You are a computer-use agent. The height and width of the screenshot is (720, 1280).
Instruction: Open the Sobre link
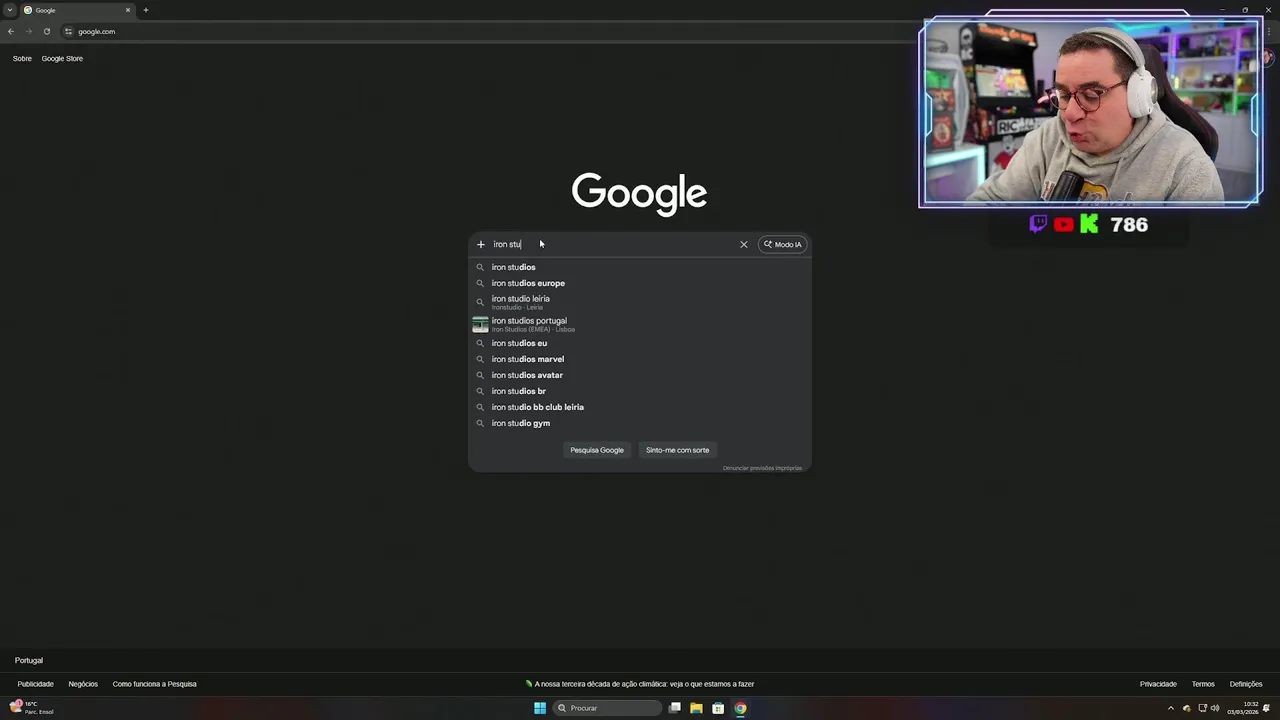pos(22,58)
